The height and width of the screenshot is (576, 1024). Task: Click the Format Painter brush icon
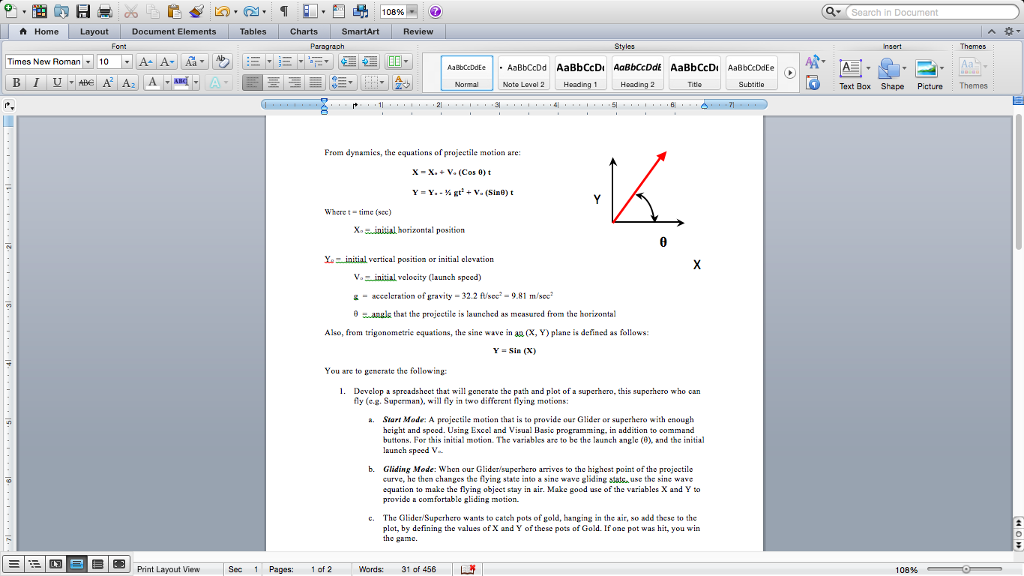[195, 11]
